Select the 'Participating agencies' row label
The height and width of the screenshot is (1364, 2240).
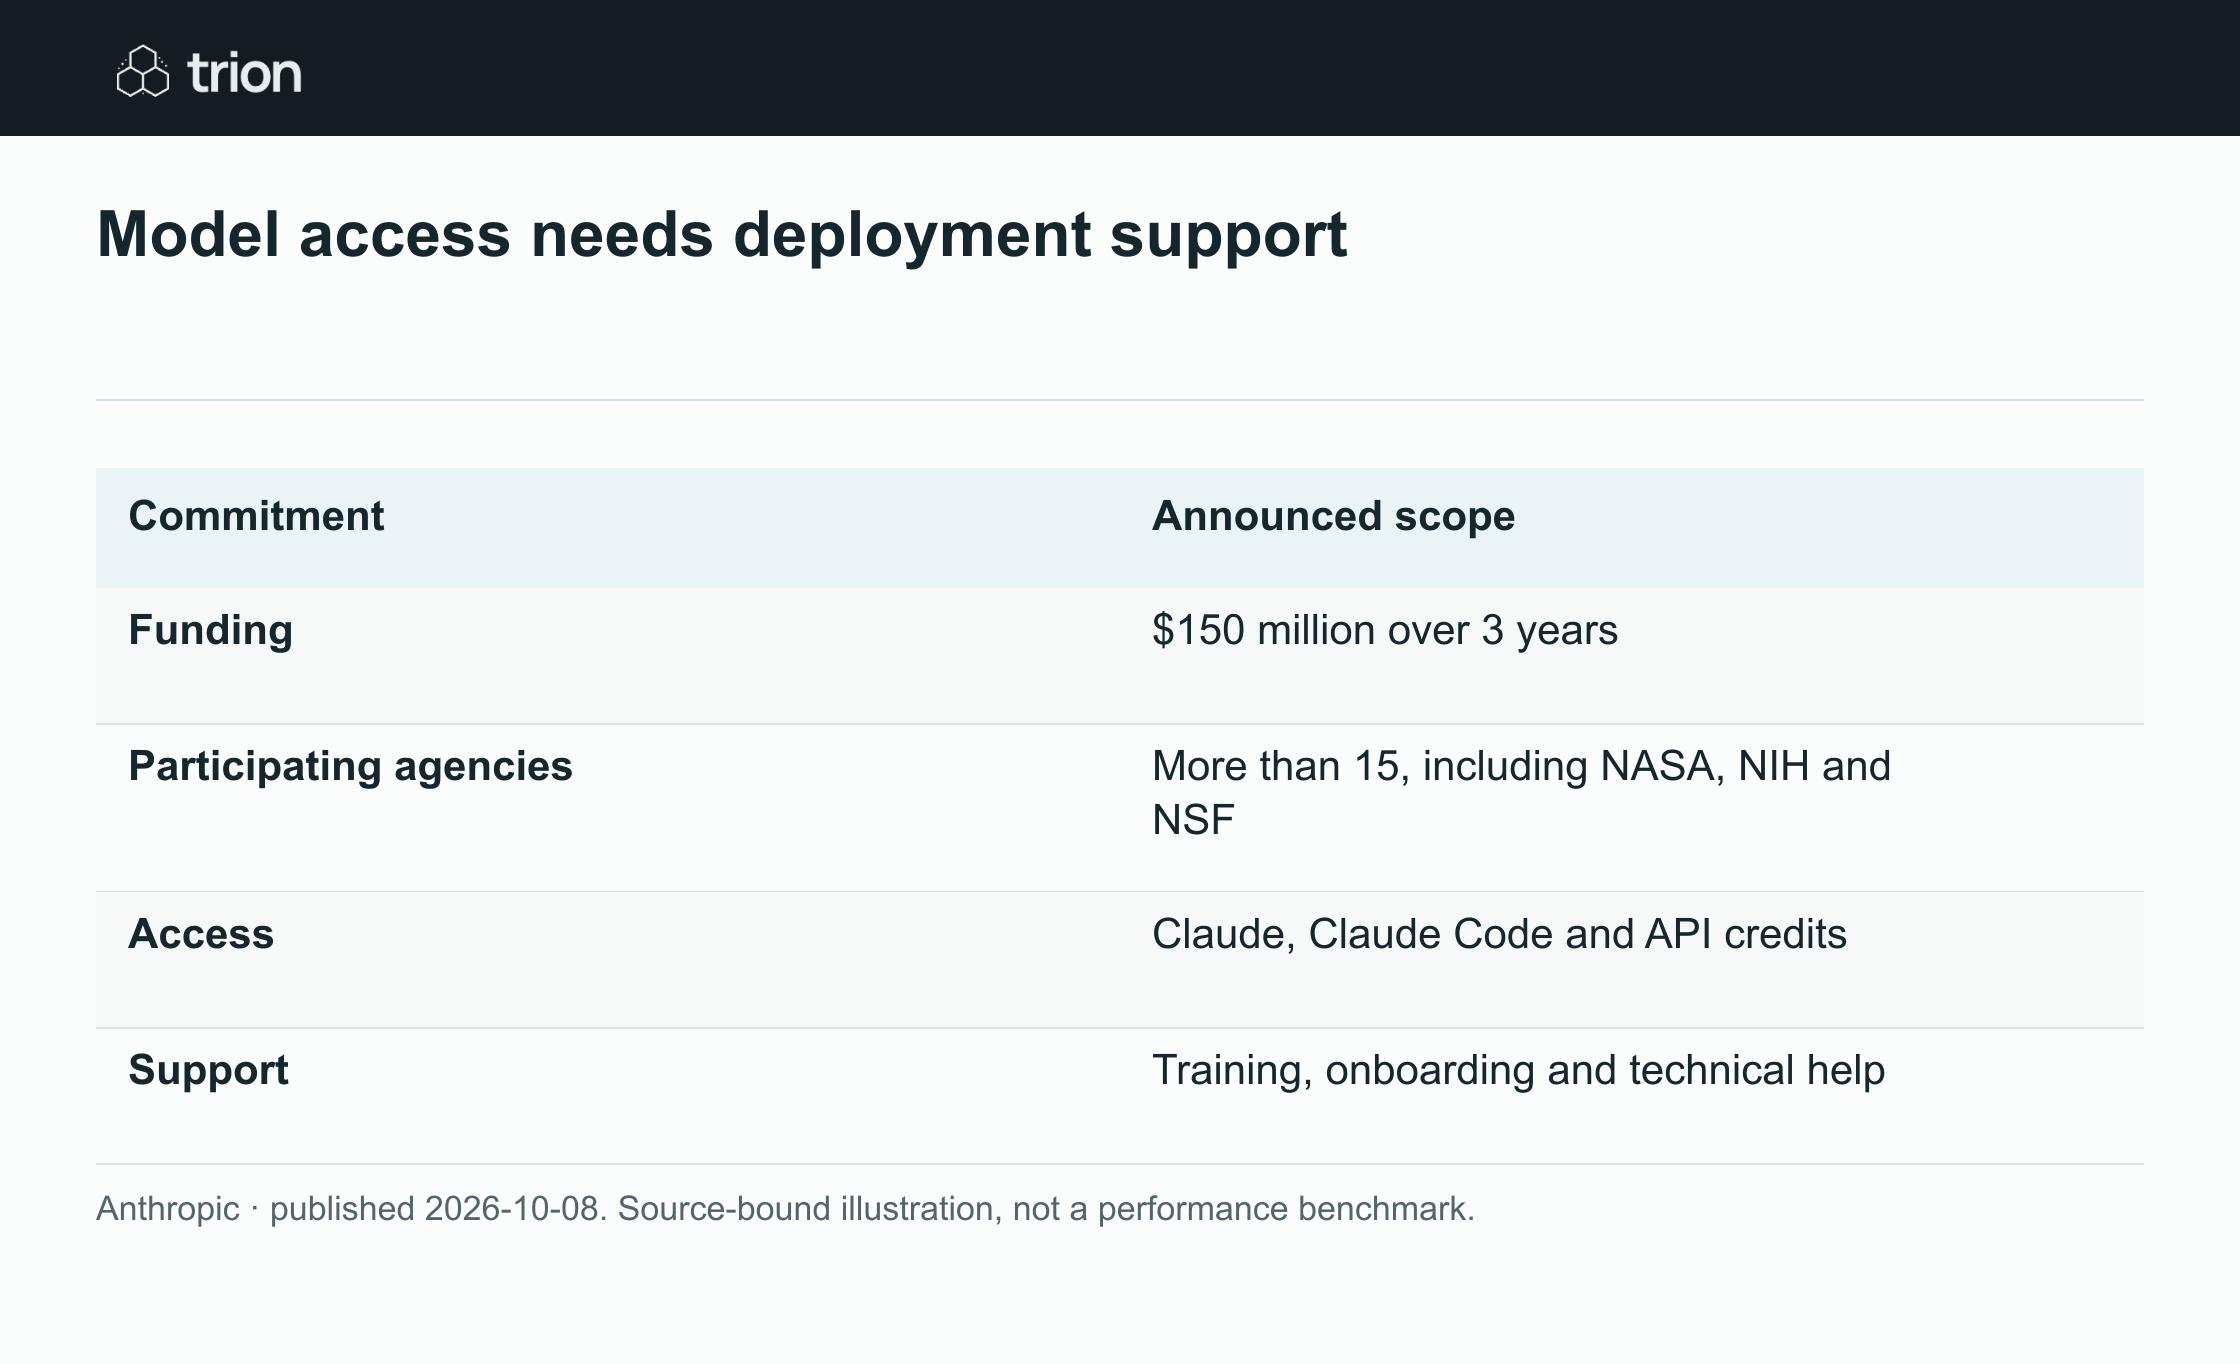coord(351,766)
